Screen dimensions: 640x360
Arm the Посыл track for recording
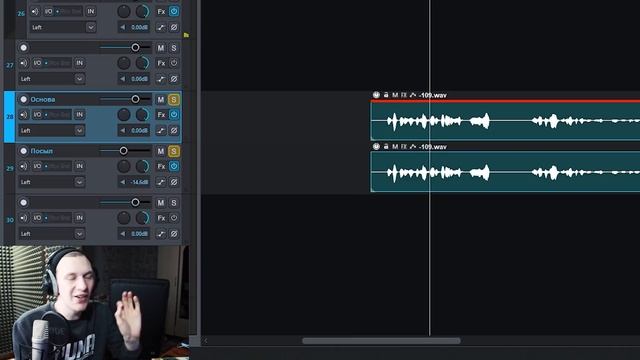coord(24,151)
